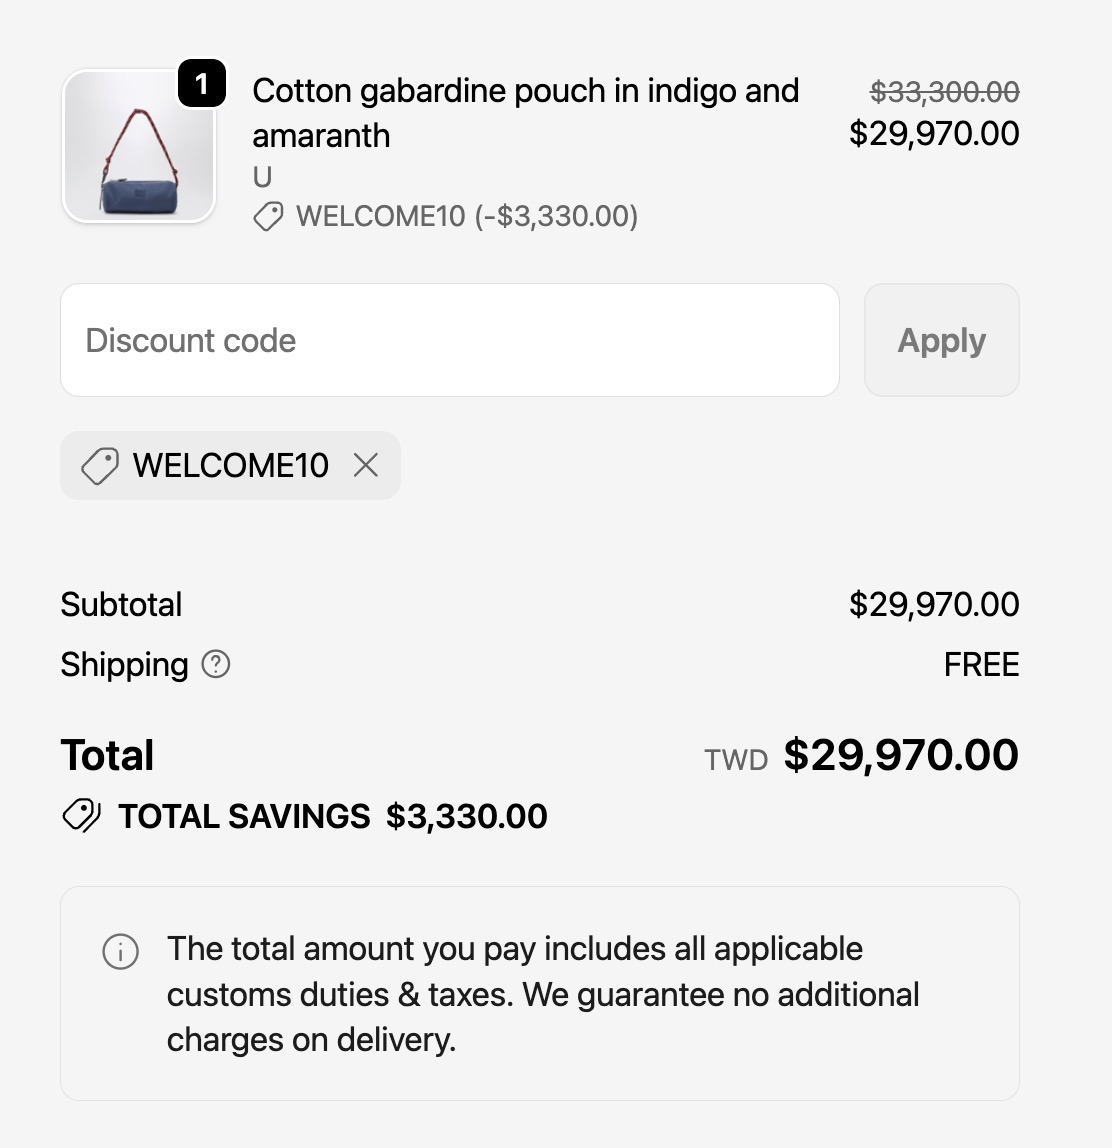Click the FREE shipping value
The height and width of the screenshot is (1148, 1112).
(x=981, y=664)
